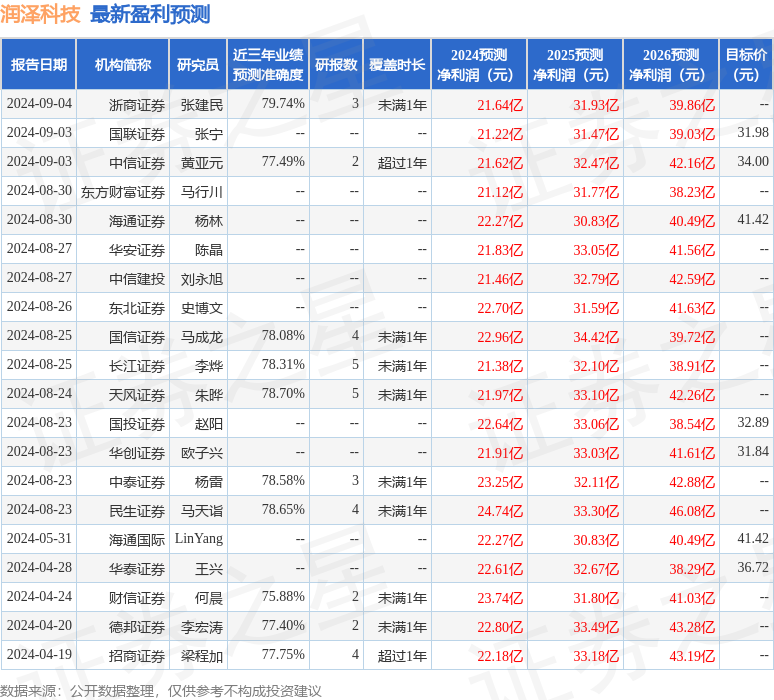This screenshot has height=700, width=774.
Task: Click the 近三年业绩预测准确度 column header
Action: 268,65
